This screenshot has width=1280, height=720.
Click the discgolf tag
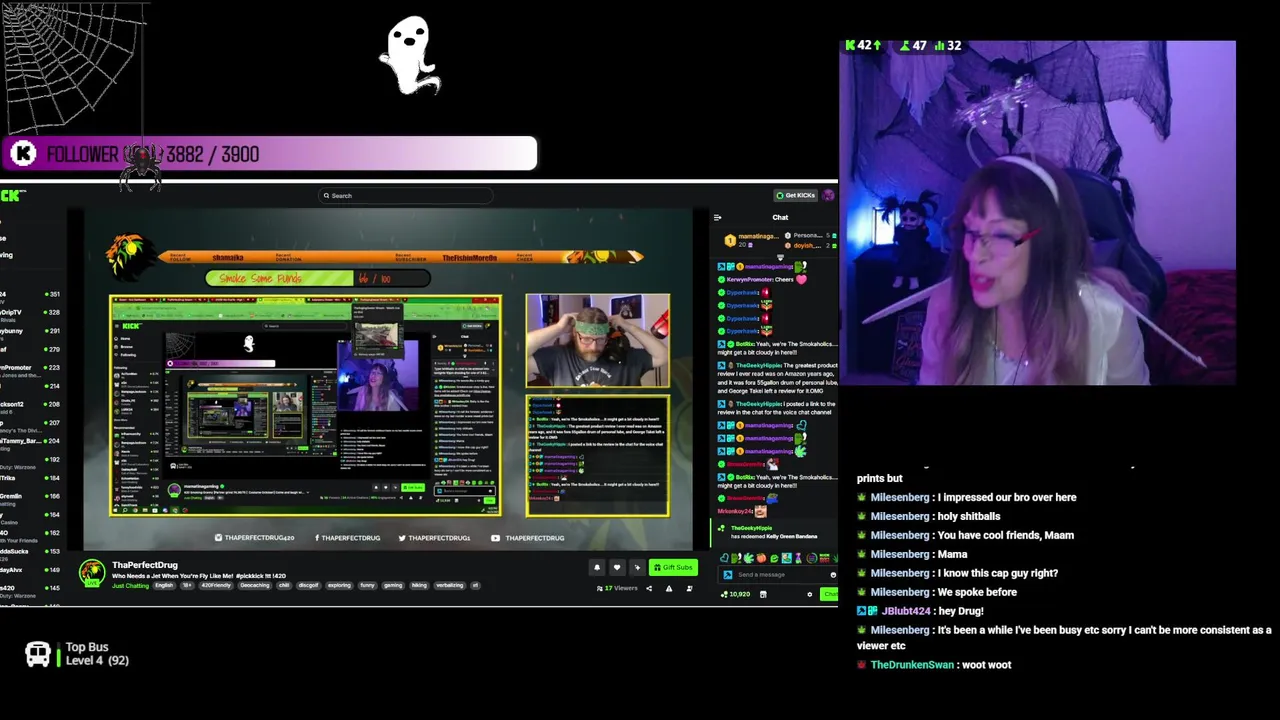pyautogui.click(x=308, y=586)
